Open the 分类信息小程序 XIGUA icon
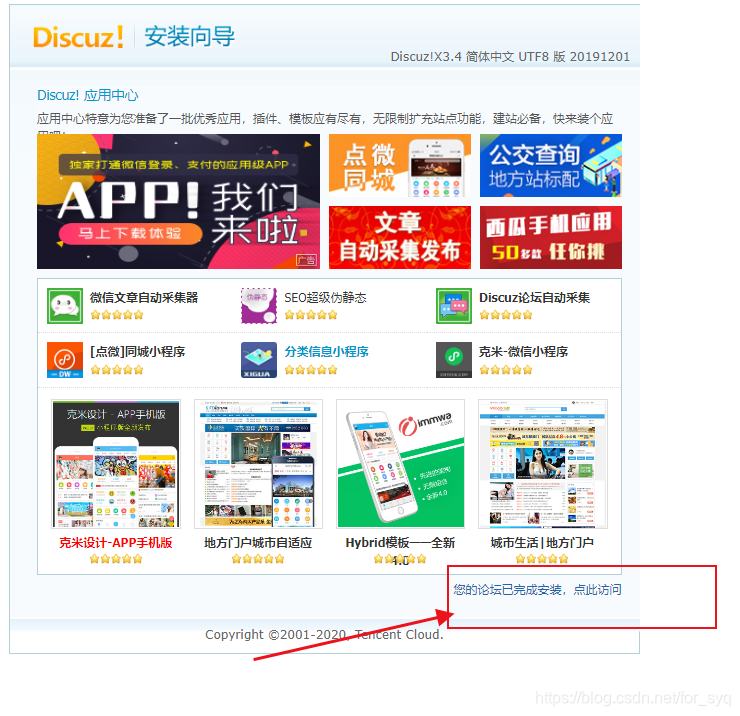The image size is (740, 716). coord(259,360)
